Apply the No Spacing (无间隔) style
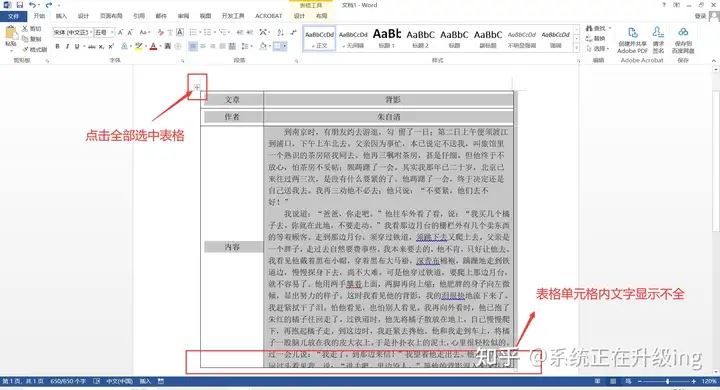The width and height of the screenshot is (720, 390). click(353, 38)
